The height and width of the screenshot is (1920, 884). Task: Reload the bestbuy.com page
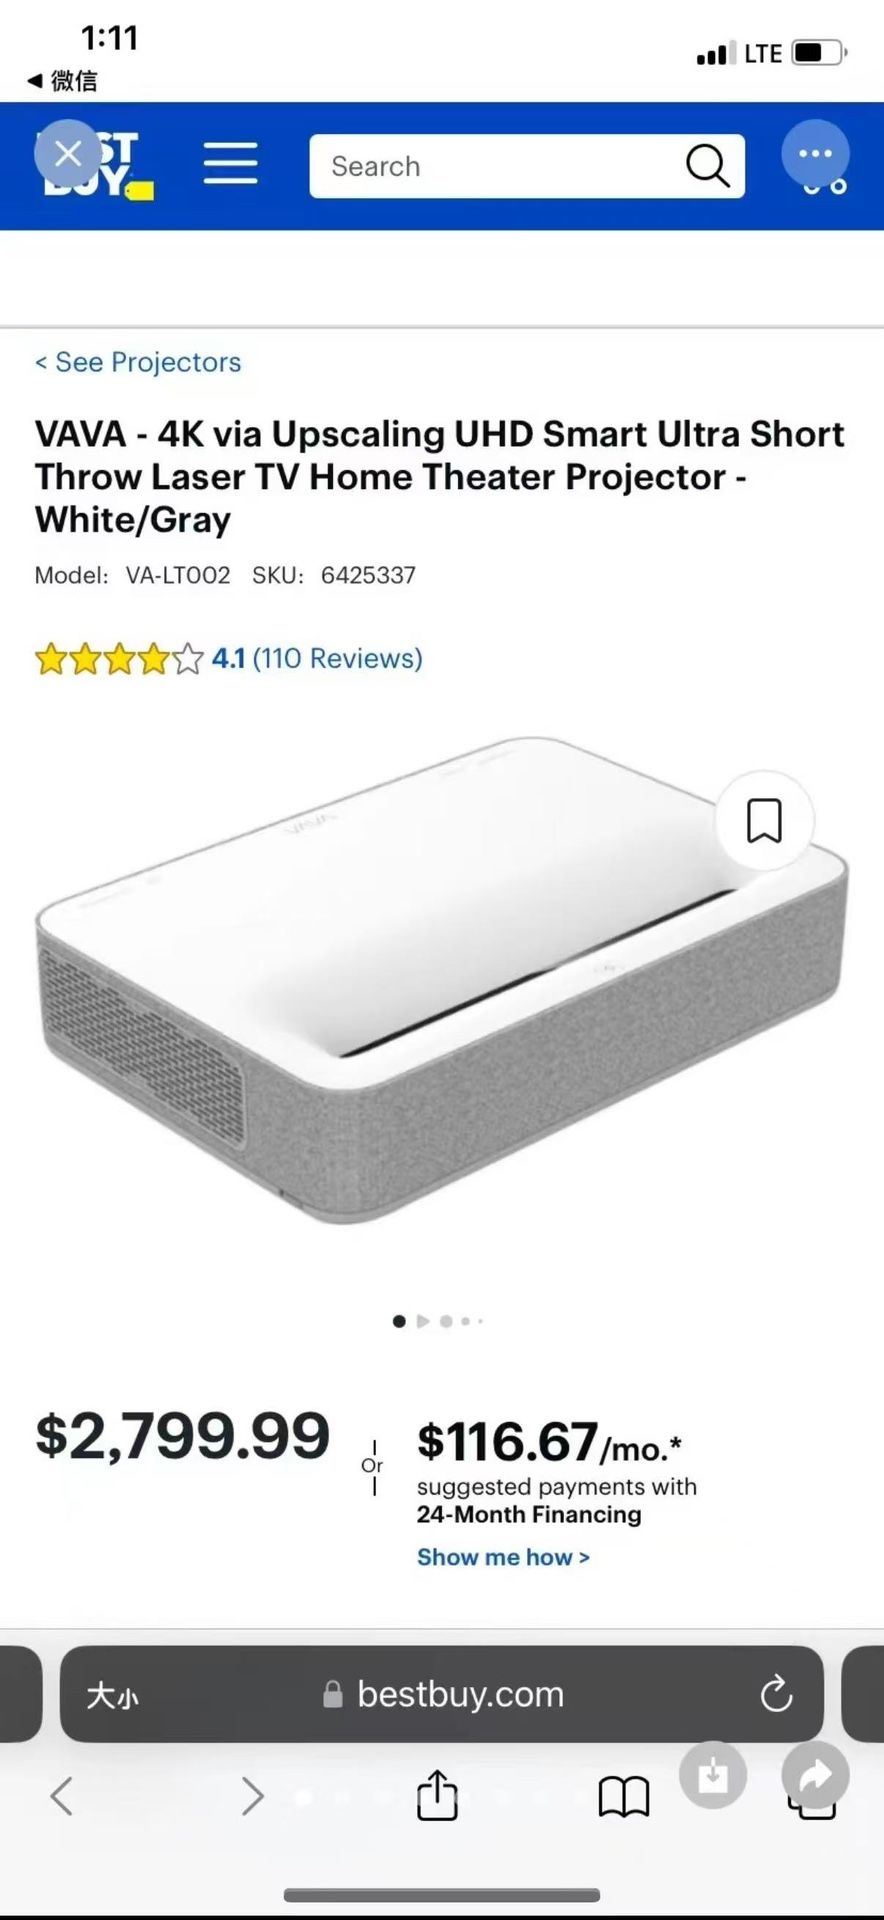pyautogui.click(x=776, y=1694)
